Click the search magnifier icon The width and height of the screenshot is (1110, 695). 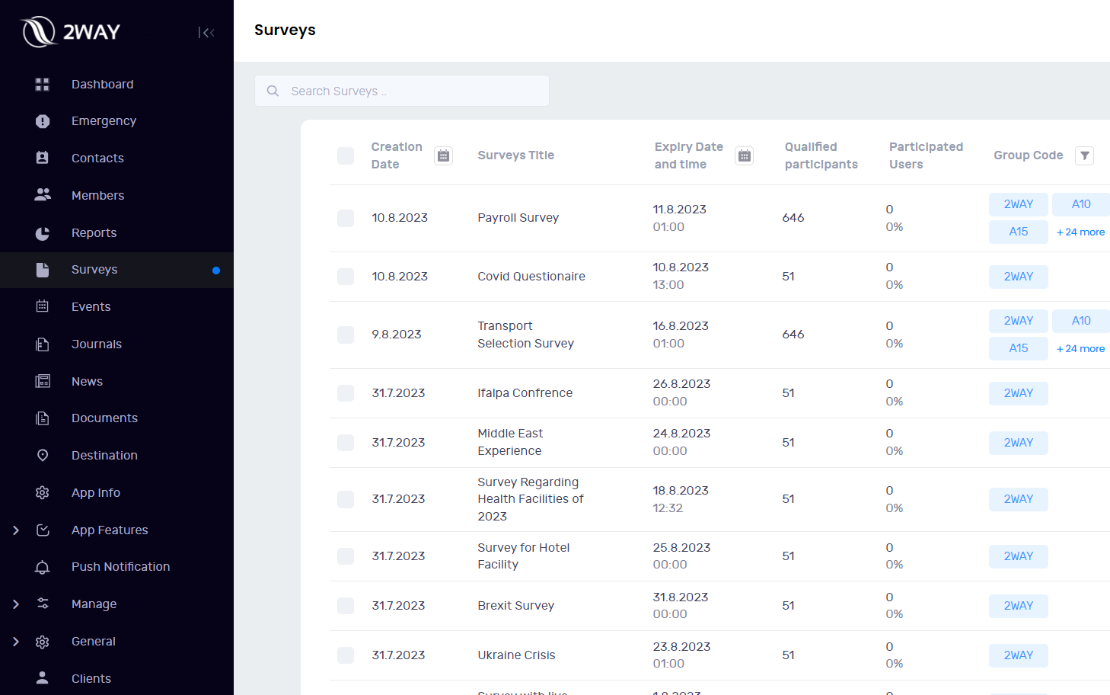(273, 91)
